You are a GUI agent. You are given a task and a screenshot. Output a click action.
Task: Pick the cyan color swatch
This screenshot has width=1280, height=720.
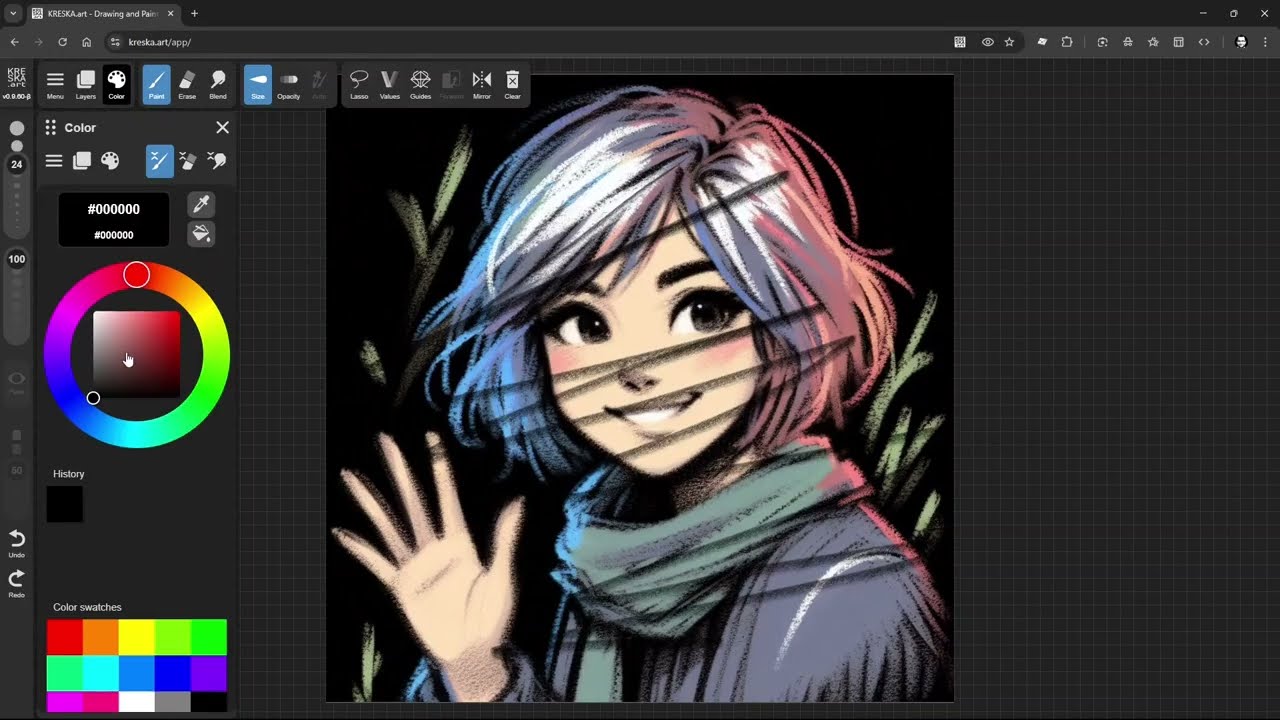tap(101, 673)
